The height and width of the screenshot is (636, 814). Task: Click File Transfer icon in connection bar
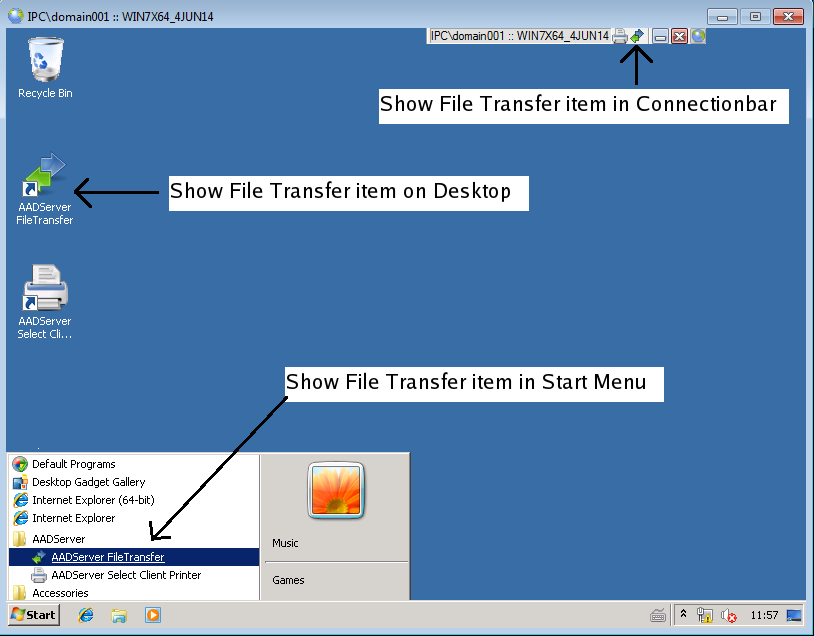[636, 36]
